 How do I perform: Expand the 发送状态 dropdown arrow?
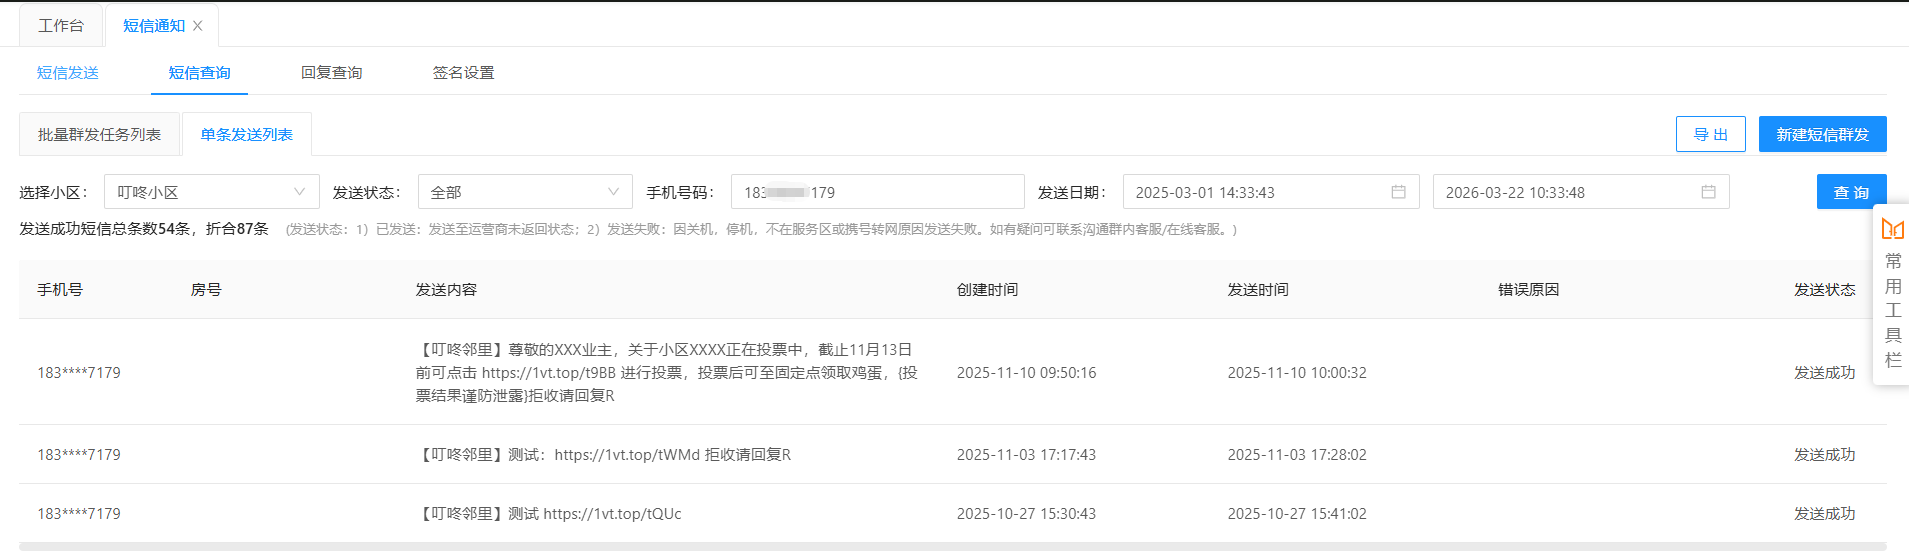(613, 192)
